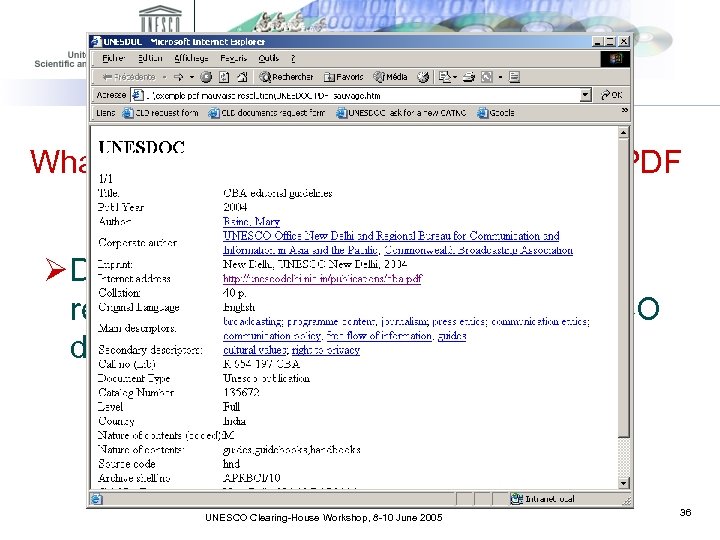The height and width of the screenshot is (540, 720).
Task: Open the Edit button dropdown arrow
Action: 501,77
